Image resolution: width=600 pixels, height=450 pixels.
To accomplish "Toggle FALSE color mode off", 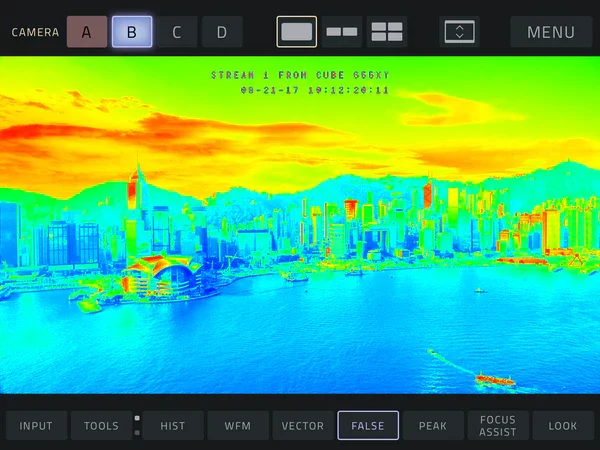I will (x=368, y=426).
